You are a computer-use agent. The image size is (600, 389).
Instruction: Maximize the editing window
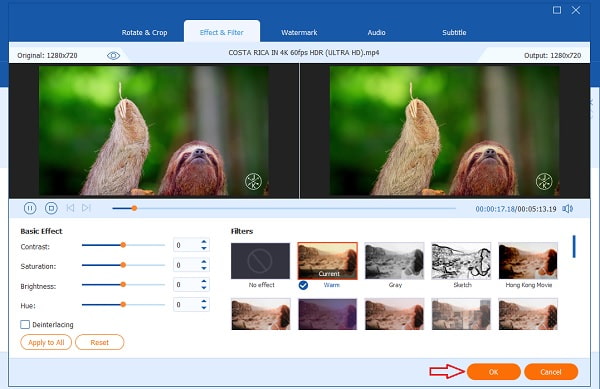pyautogui.click(x=557, y=10)
